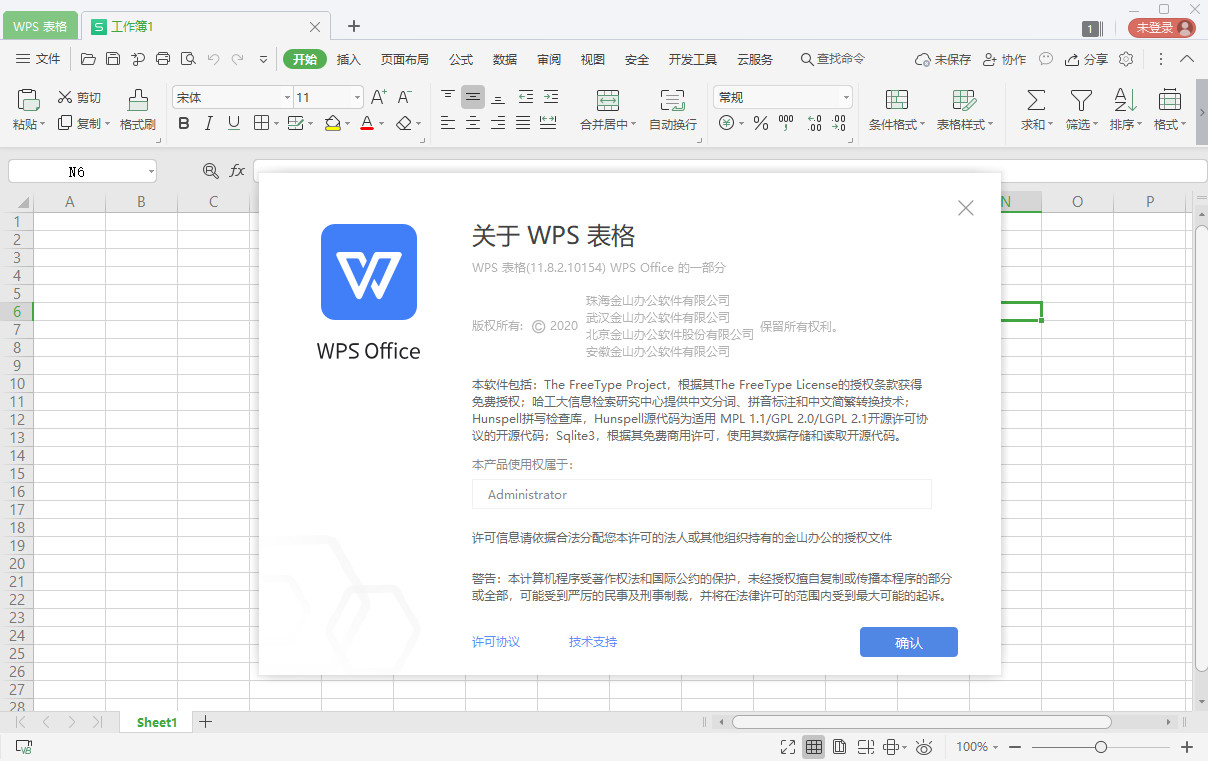Screen dimensions: 1208x761
Task: Click the Sort icon
Action: (x=1125, y=100)
